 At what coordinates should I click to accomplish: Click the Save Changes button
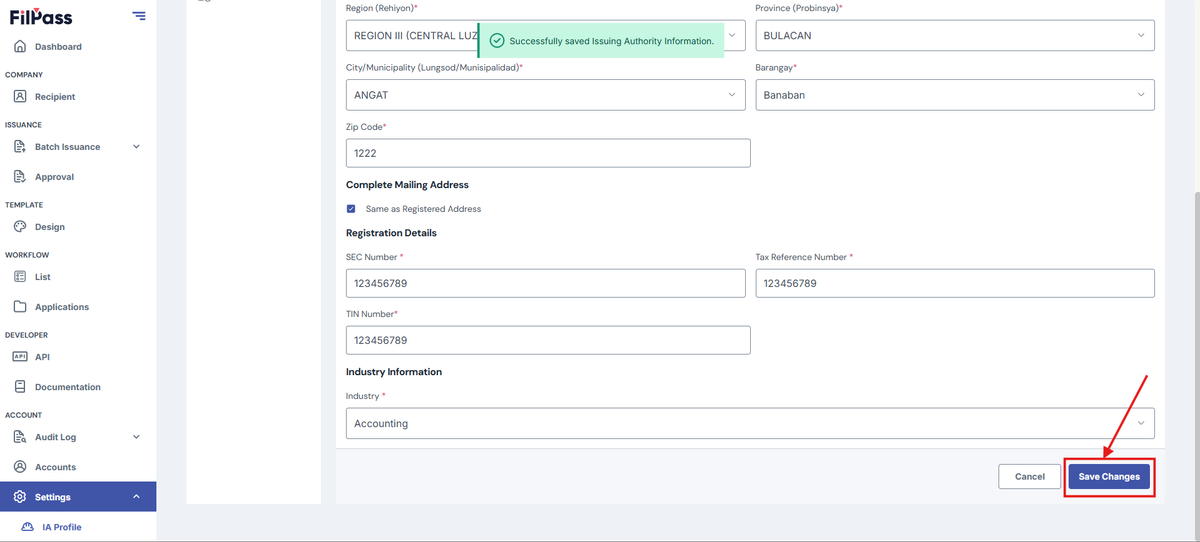pos(1109,477)
